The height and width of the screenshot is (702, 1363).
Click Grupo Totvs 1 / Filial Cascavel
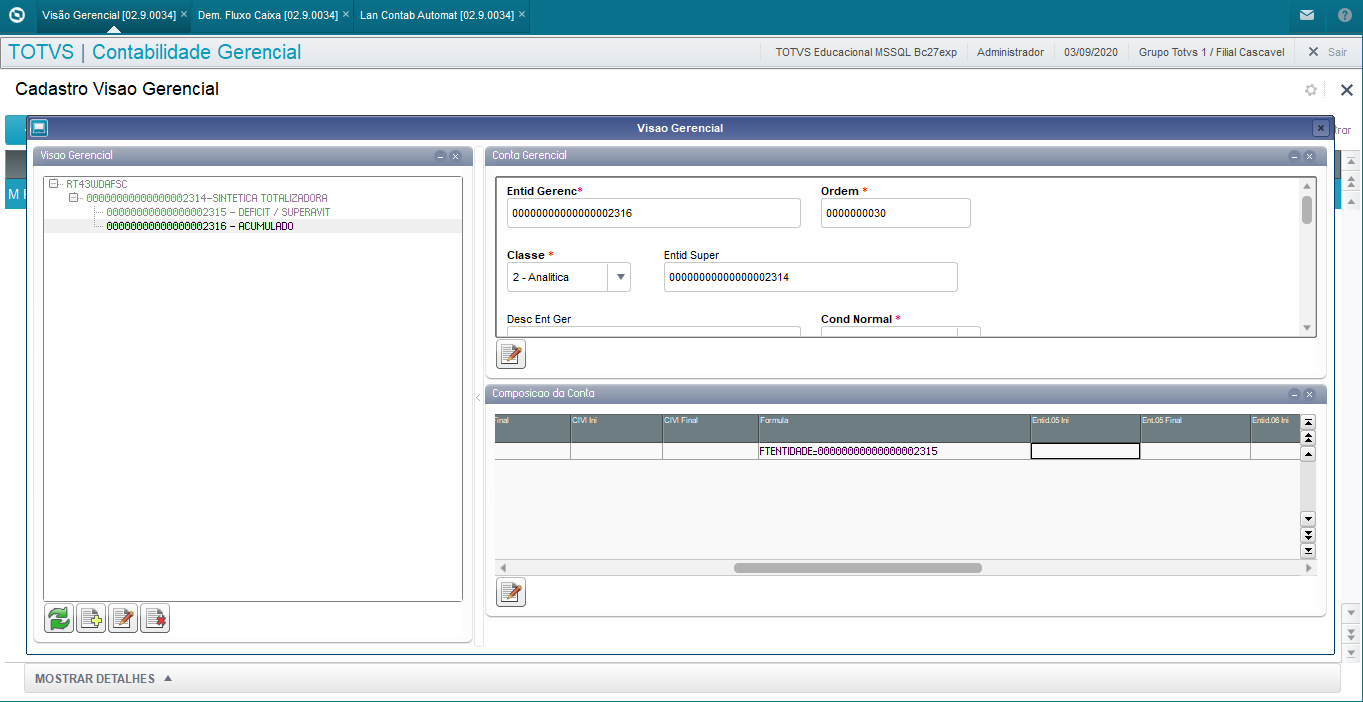[1212, 52]
